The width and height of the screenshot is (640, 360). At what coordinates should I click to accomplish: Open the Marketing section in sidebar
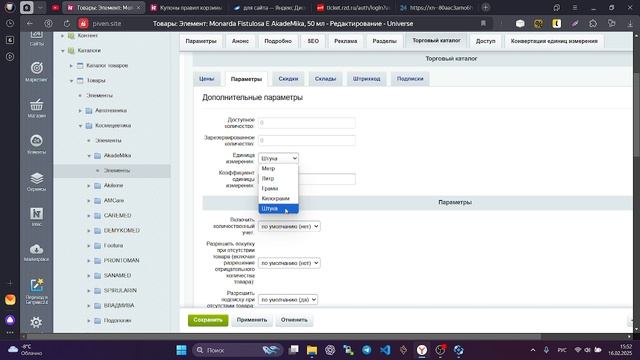[36, 72]
